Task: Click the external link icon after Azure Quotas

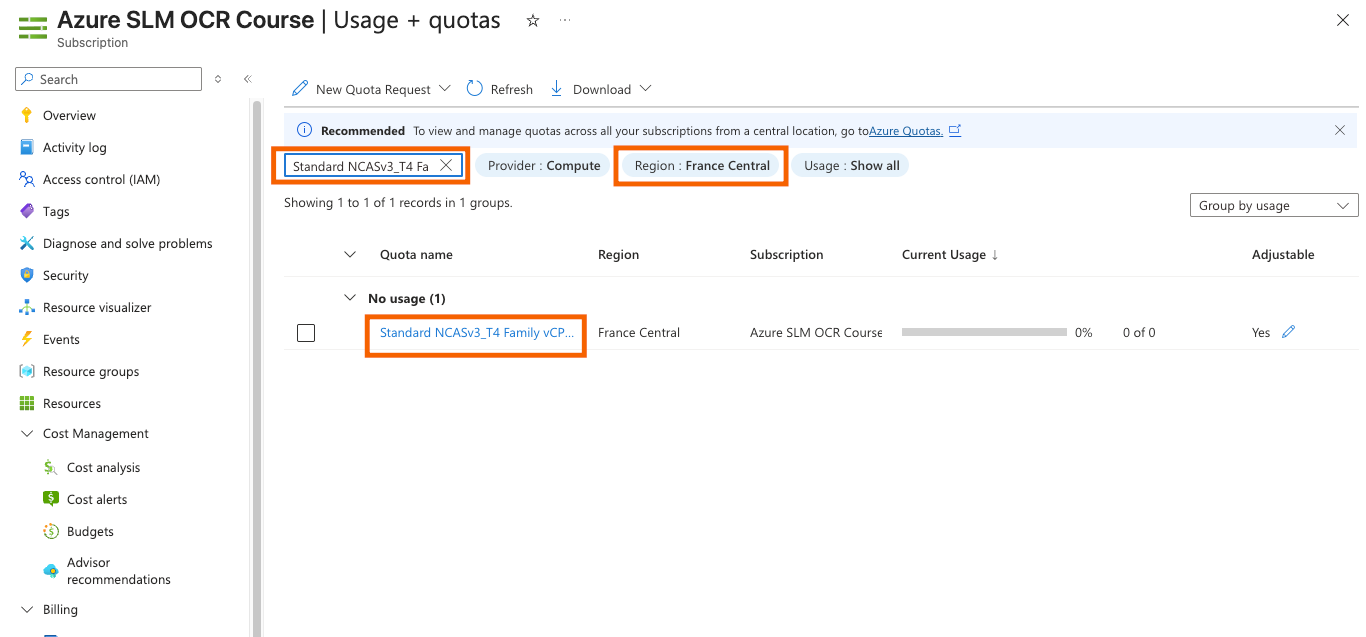Action: [955, 130]
